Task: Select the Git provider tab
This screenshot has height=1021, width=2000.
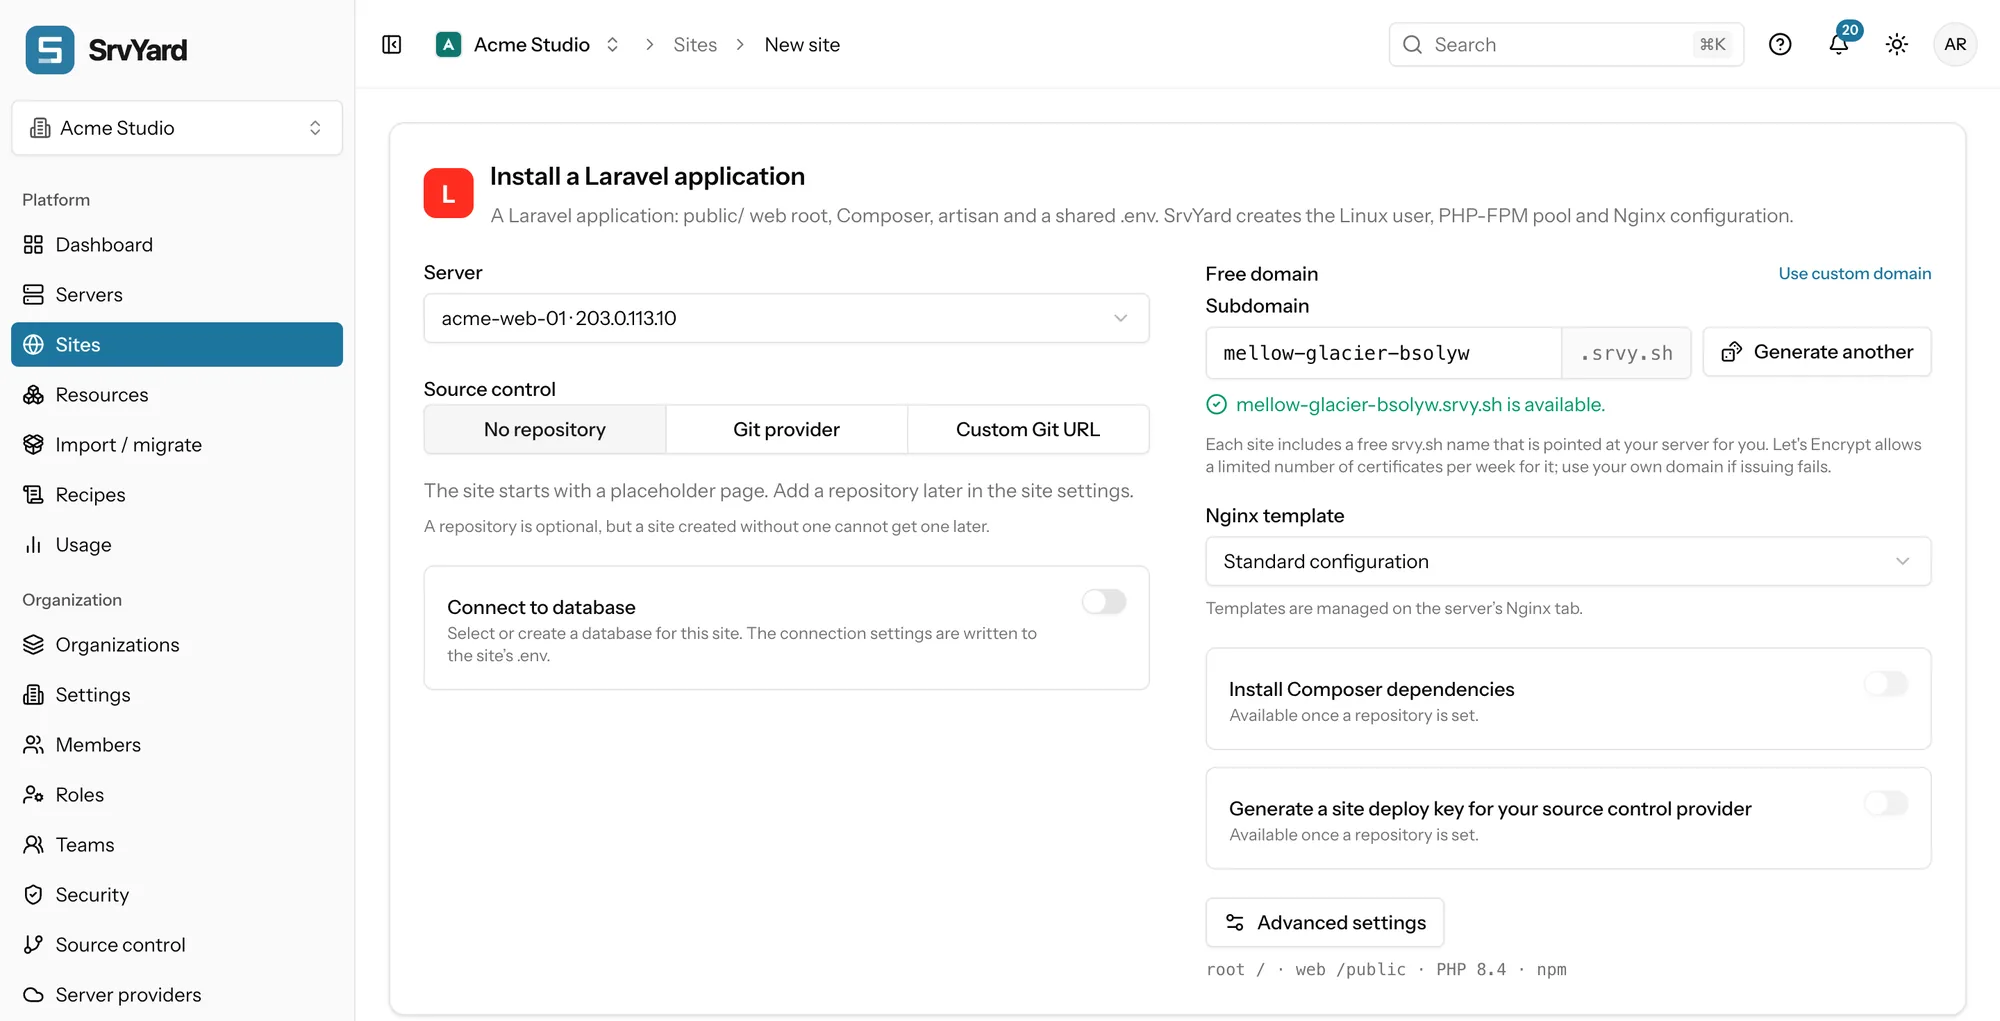Action: (787, 430)
